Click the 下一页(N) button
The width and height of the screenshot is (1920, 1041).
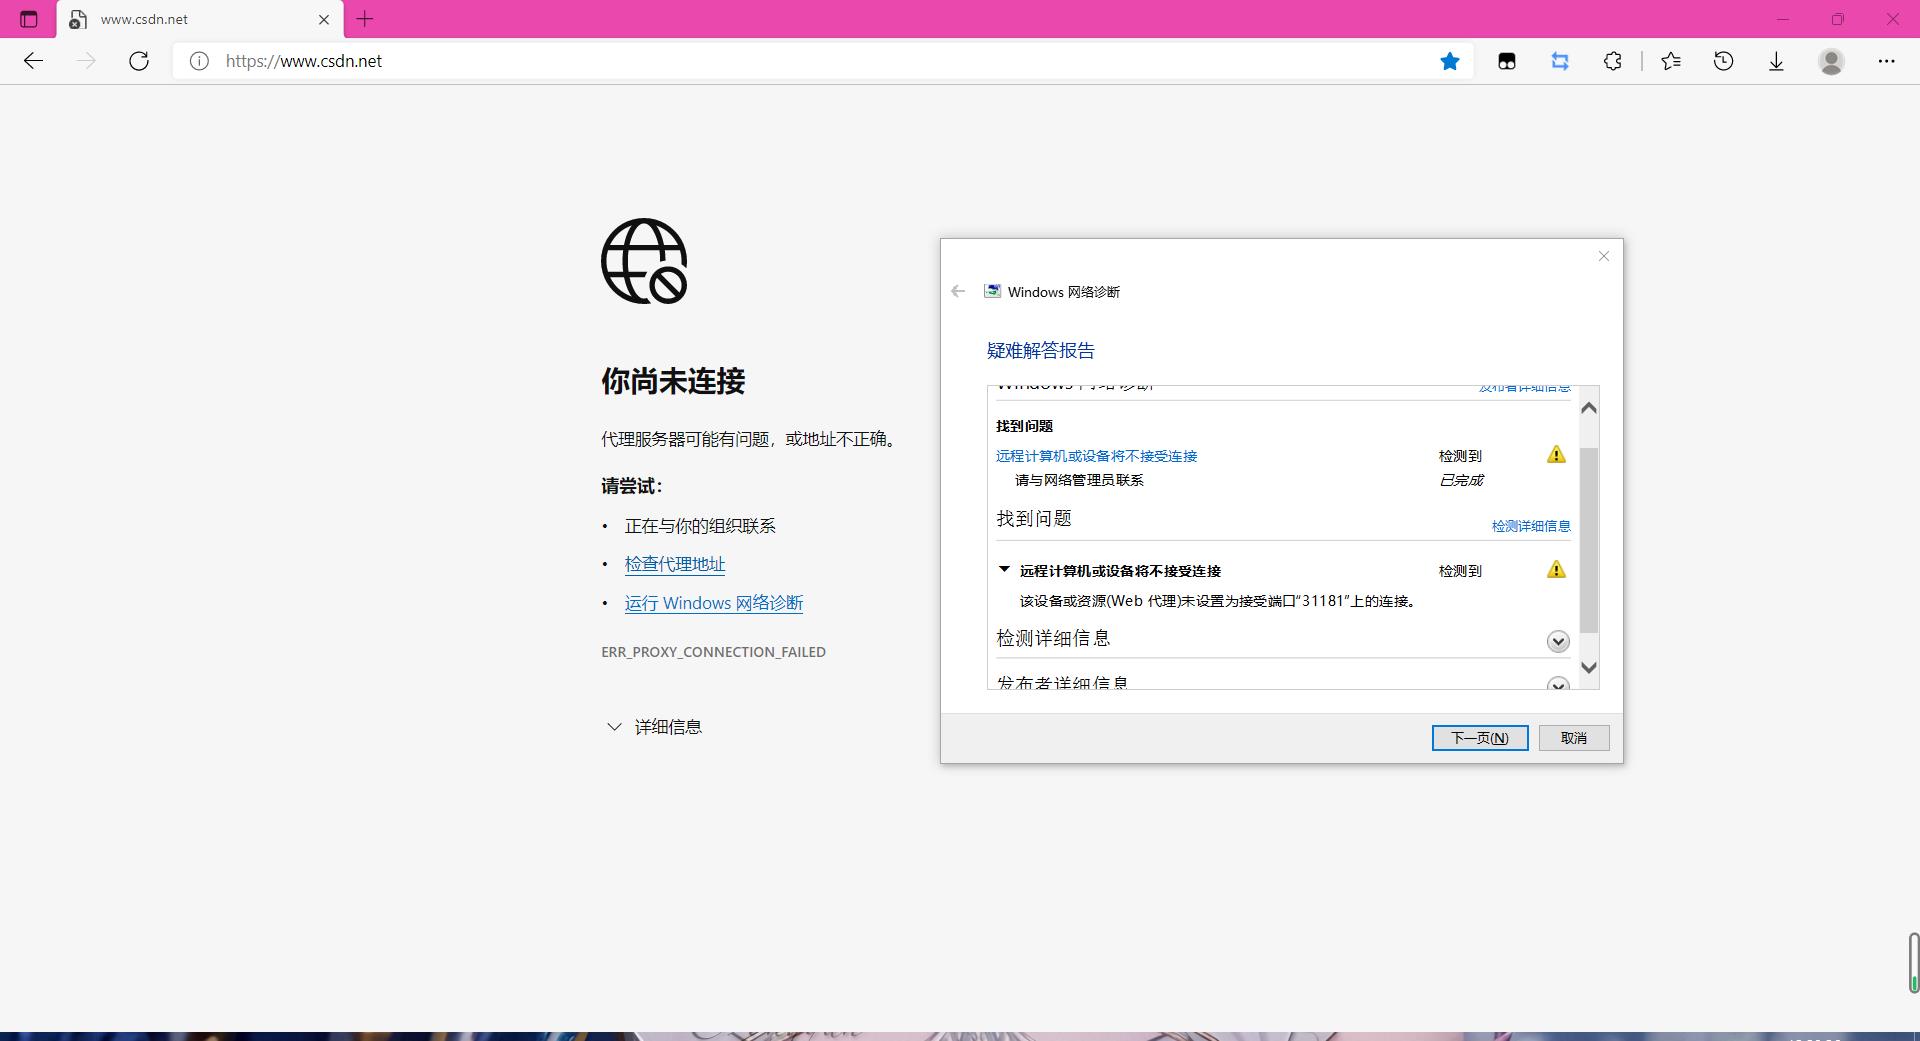point(1479,737)
